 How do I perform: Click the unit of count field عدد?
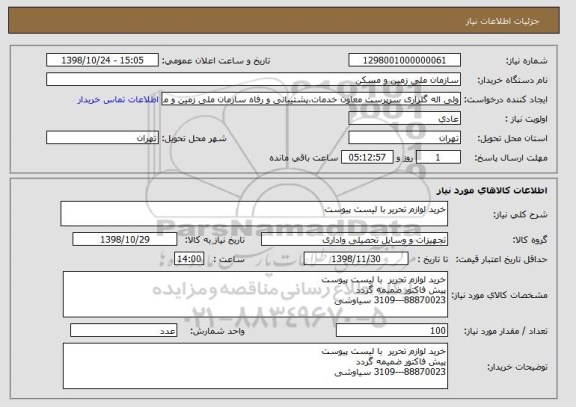pos(123,331)
